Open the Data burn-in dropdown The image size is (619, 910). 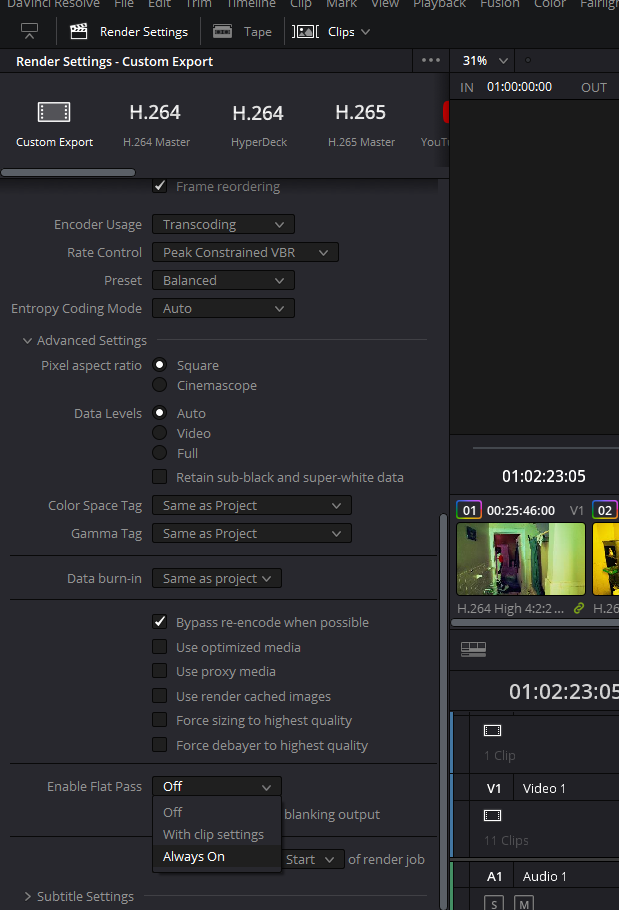pos(217,579)
